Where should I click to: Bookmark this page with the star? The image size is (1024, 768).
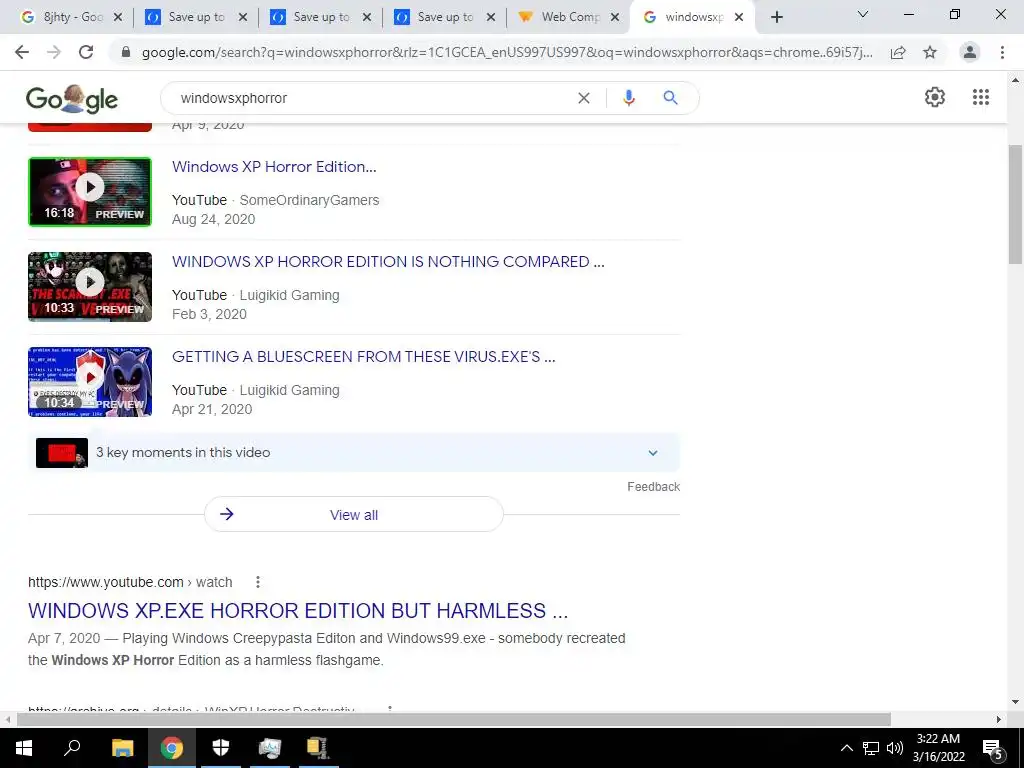click(930, 53)
